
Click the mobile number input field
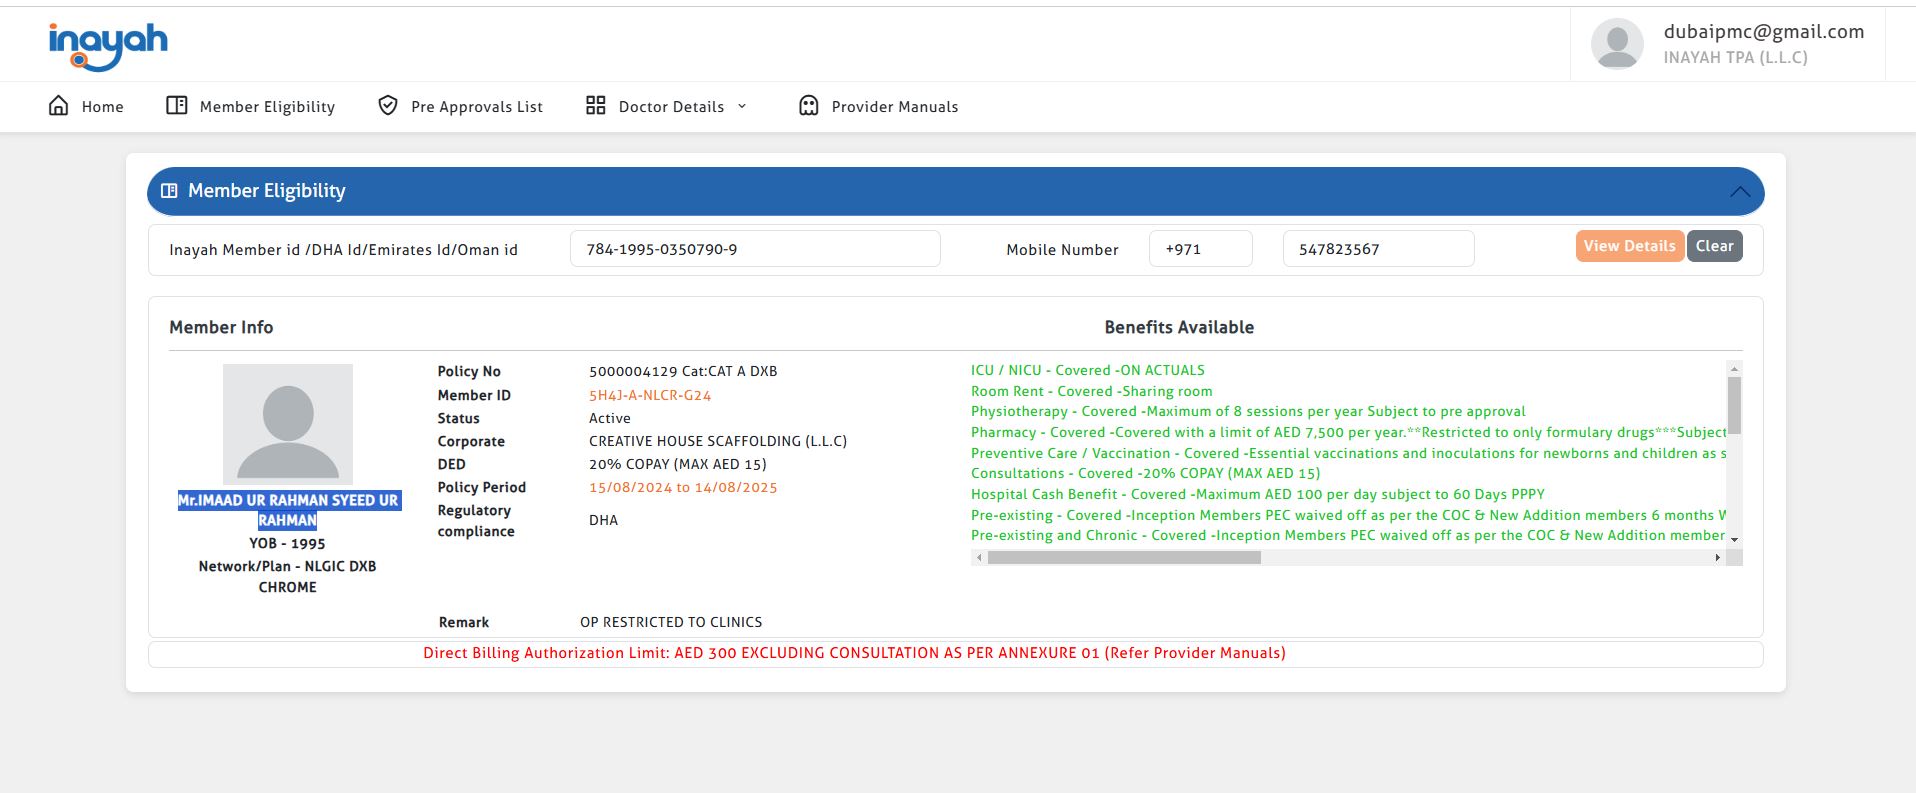(1379, 249)
